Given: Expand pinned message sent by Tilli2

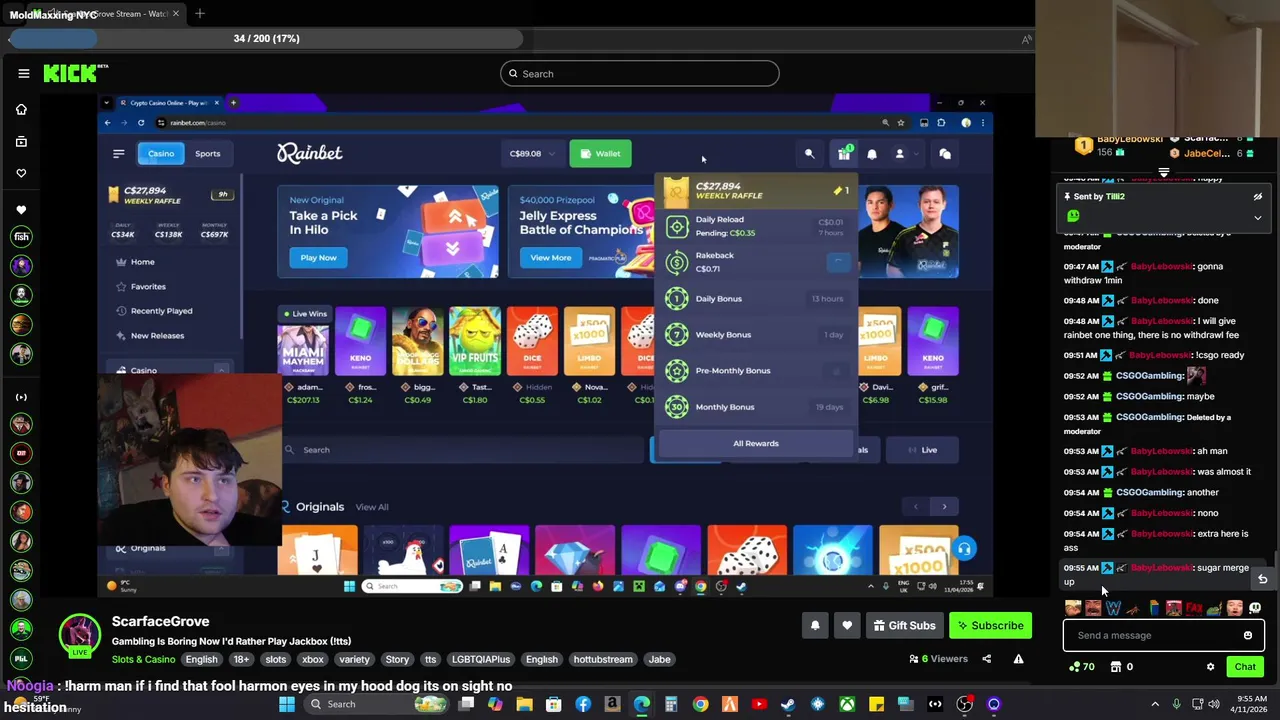Looking at the screenshot, I should [x=1258, y=217].
